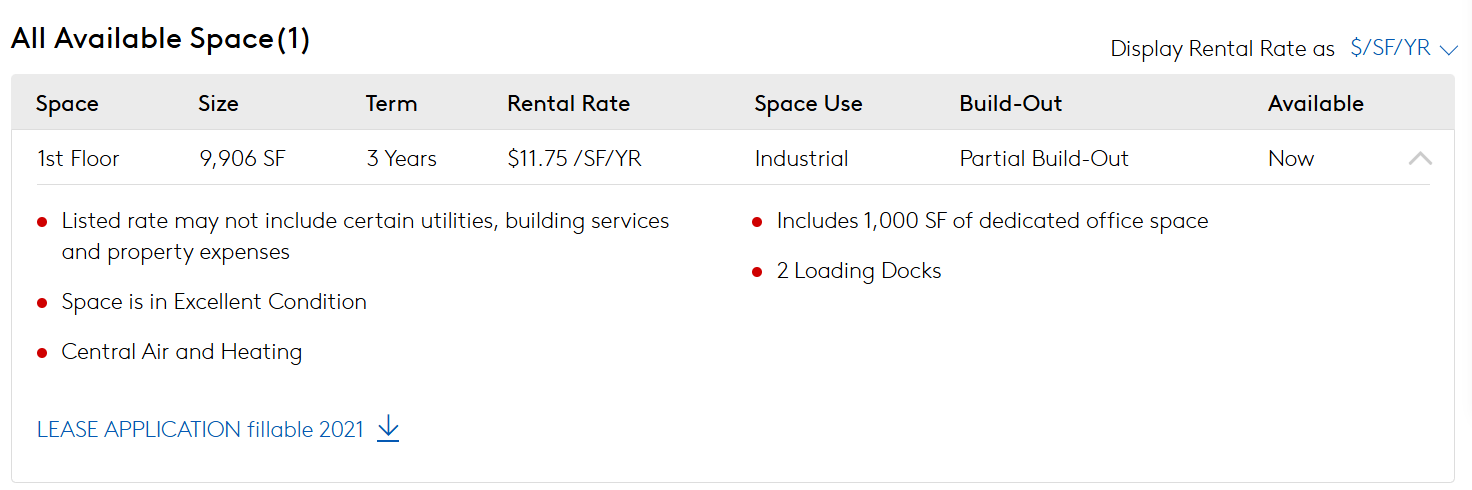
Task: Open the Display Rental Rate $/SF/YR dropdown
Action: 1403,48
